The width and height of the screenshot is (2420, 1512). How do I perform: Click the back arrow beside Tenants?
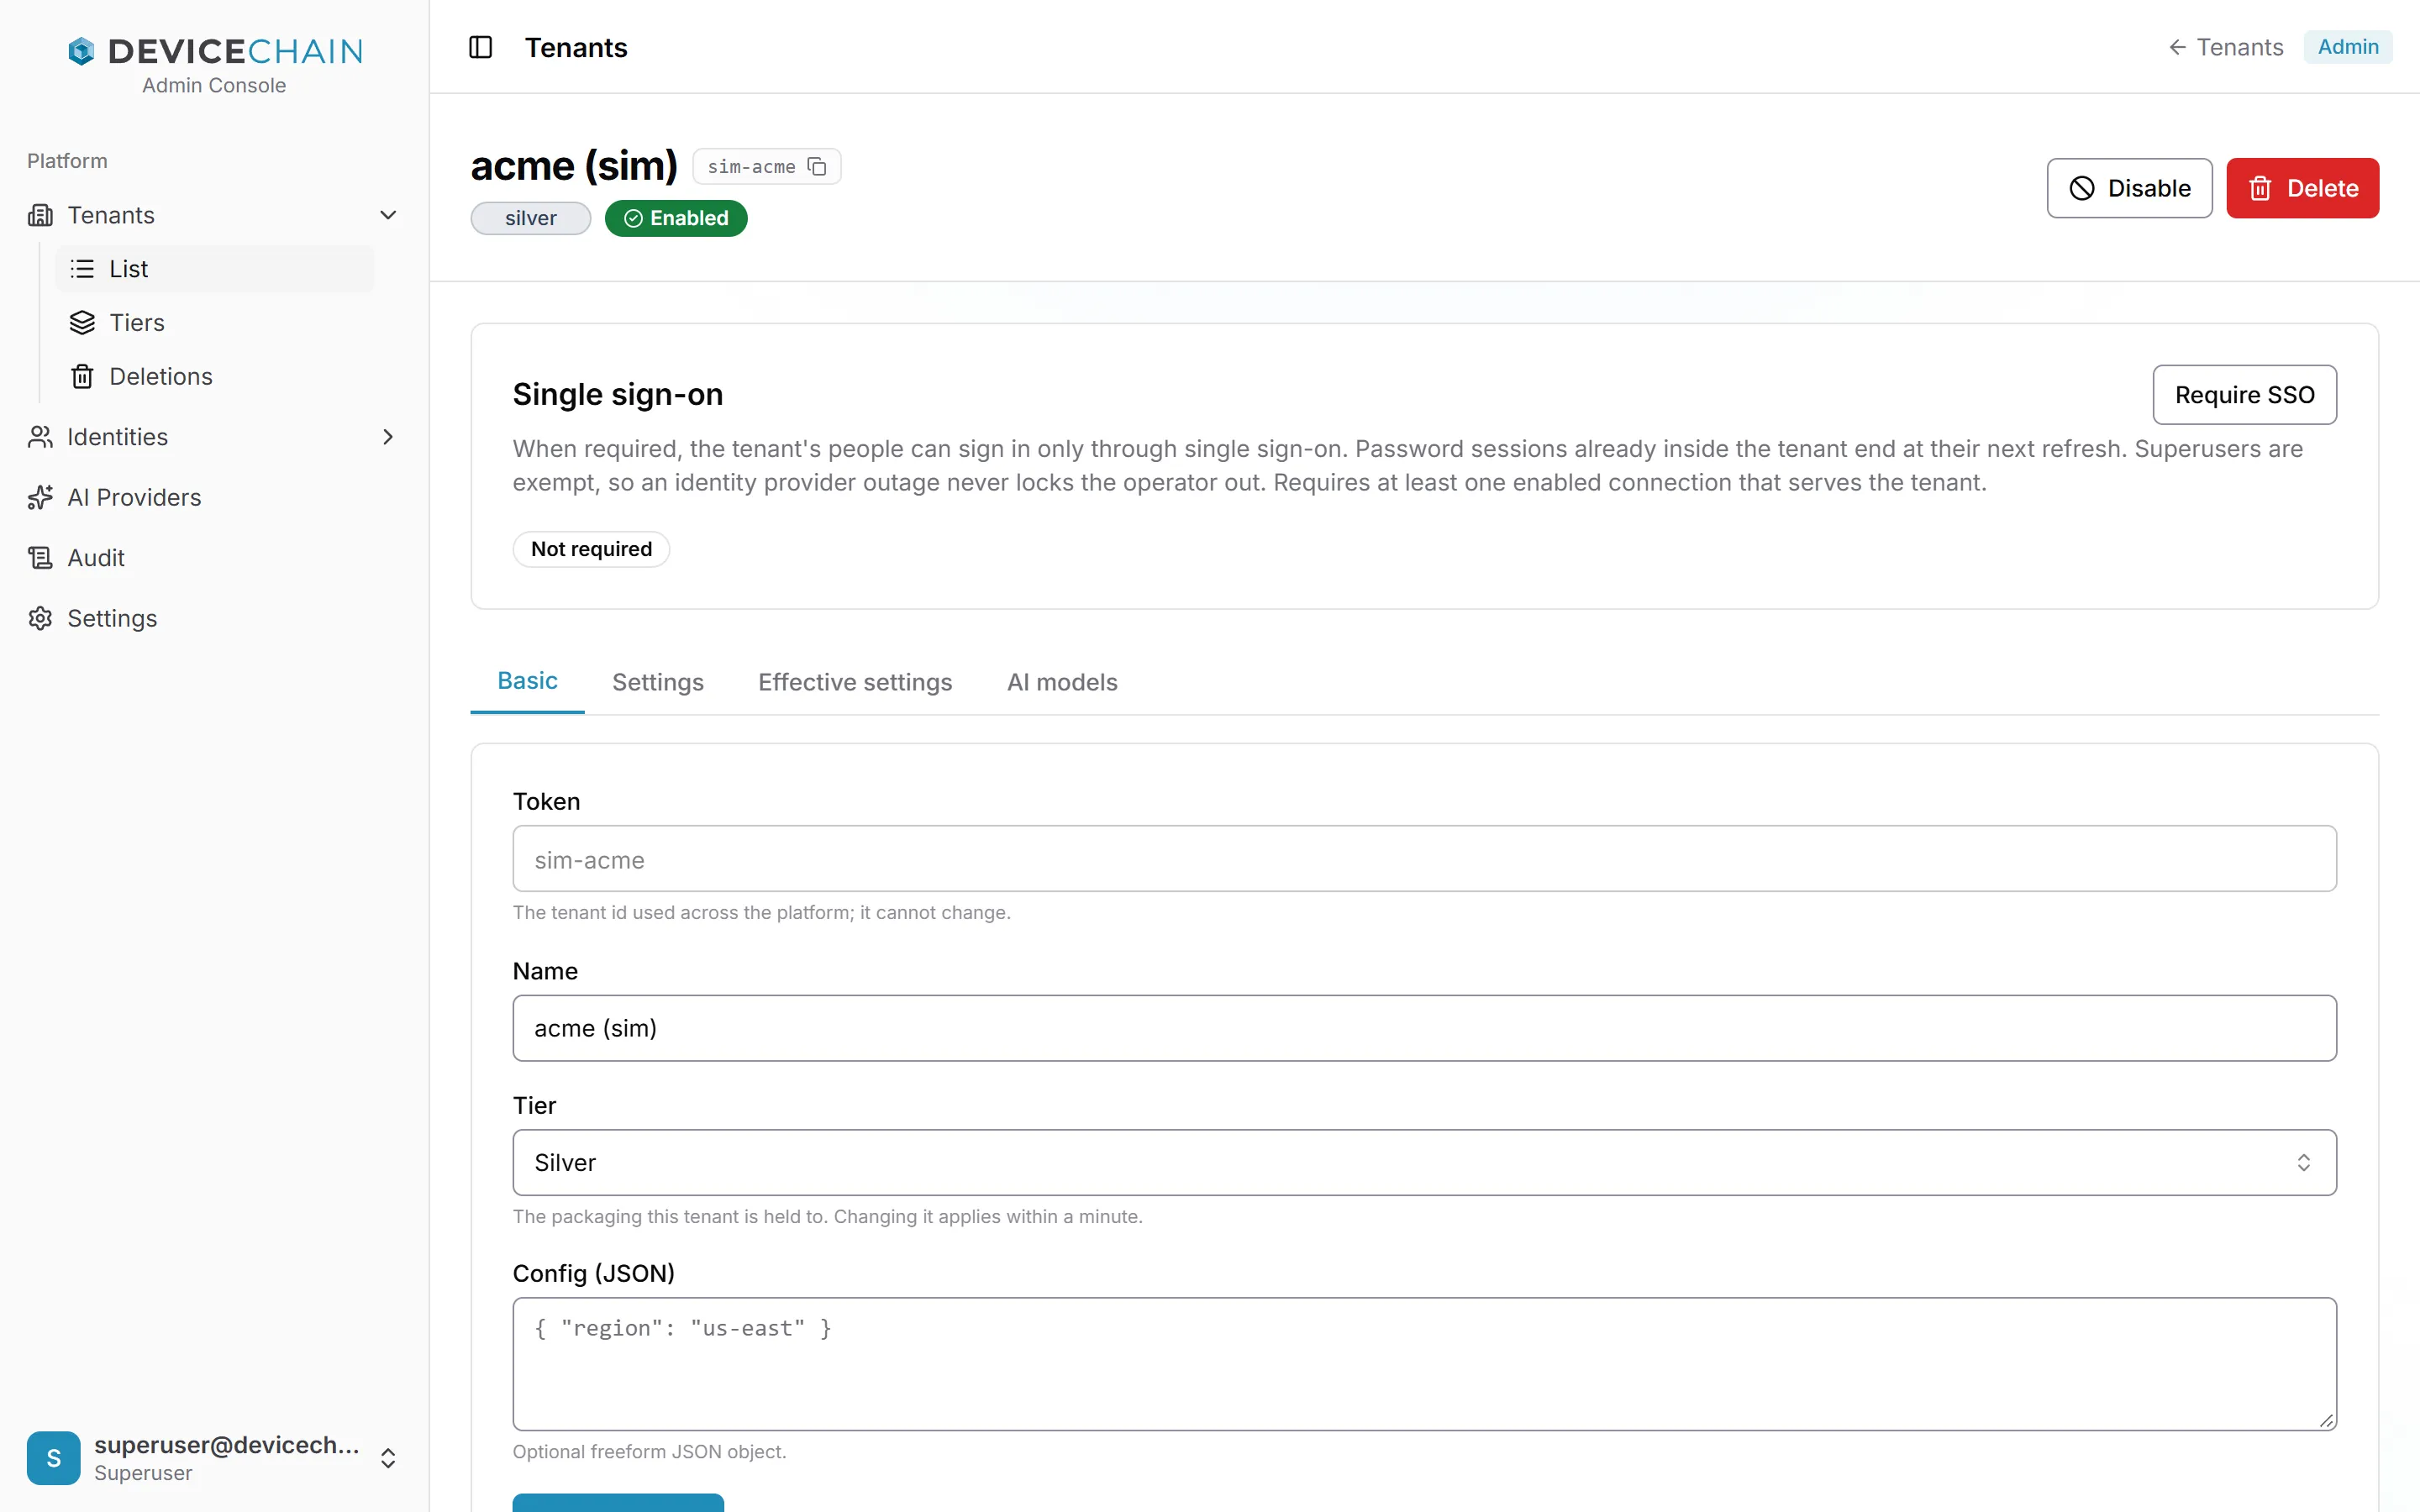(x=2177, y=47)
